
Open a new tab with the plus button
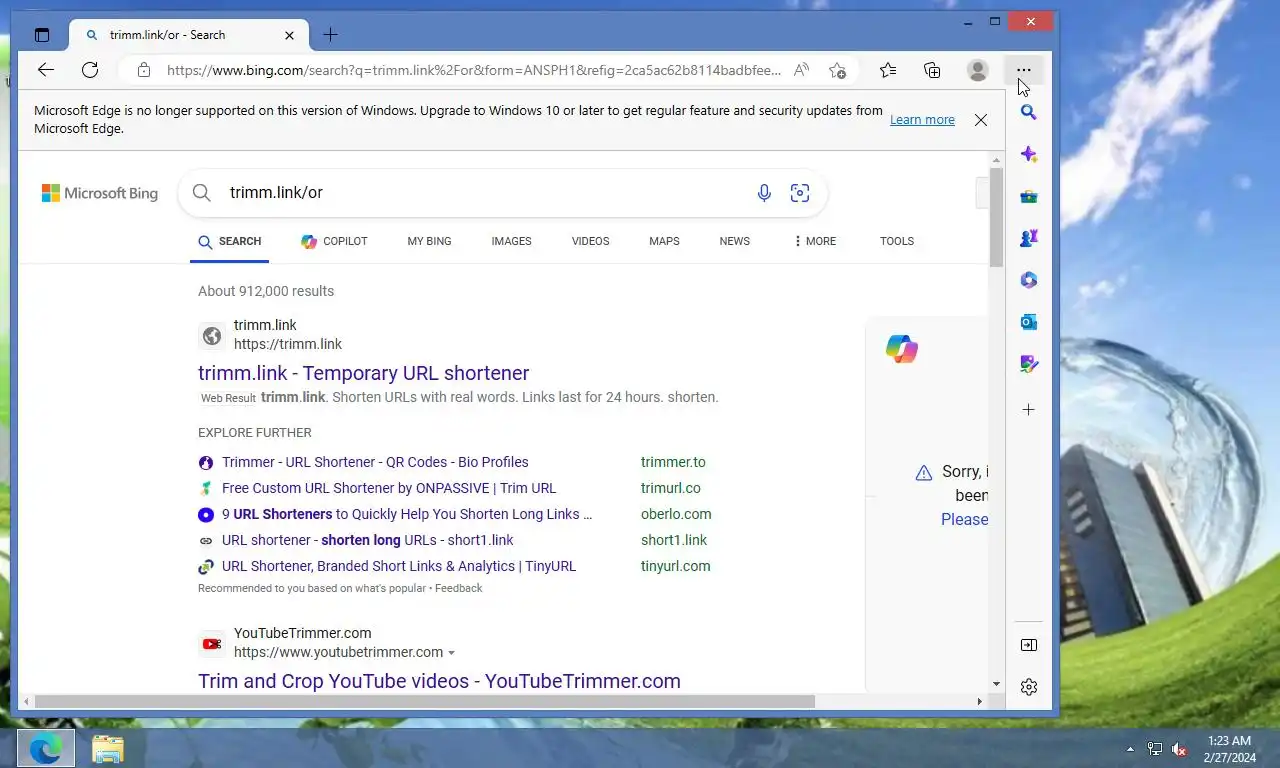330,35
